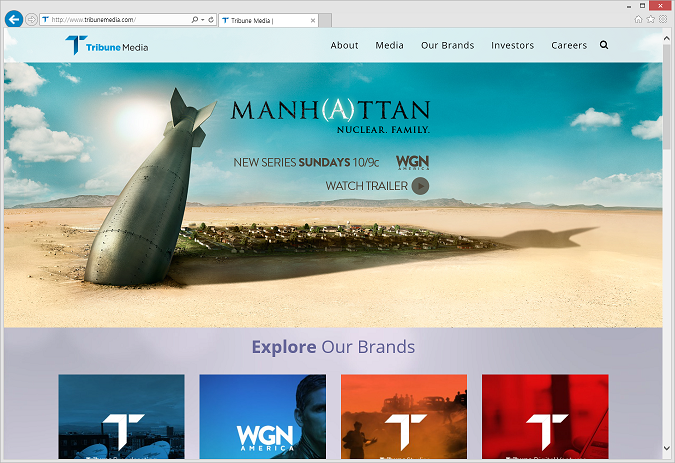
Task: Click the scrollbar up arrow
Action: tap(667, 38)
